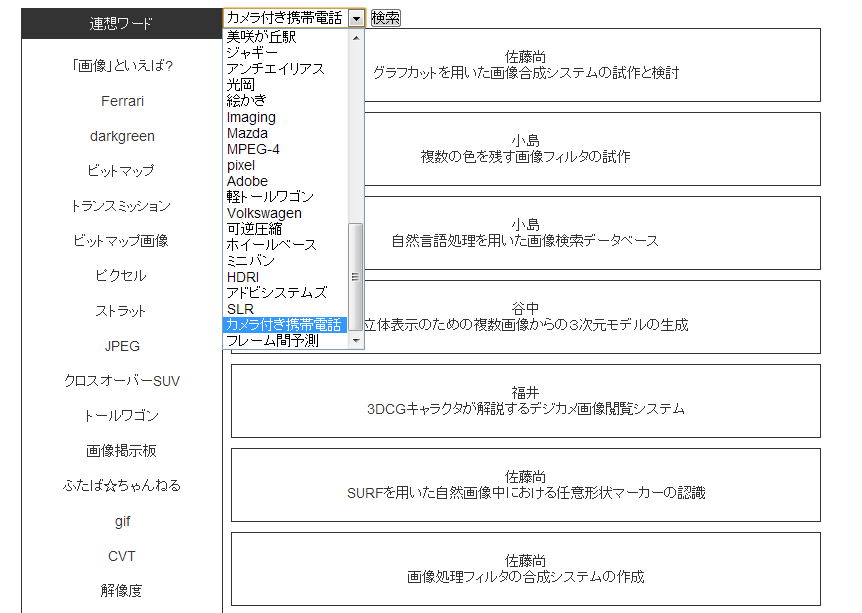Click the dropdown list scroll-down arrow
This screenshot has width=862, height=613.
tap(356, 341)
